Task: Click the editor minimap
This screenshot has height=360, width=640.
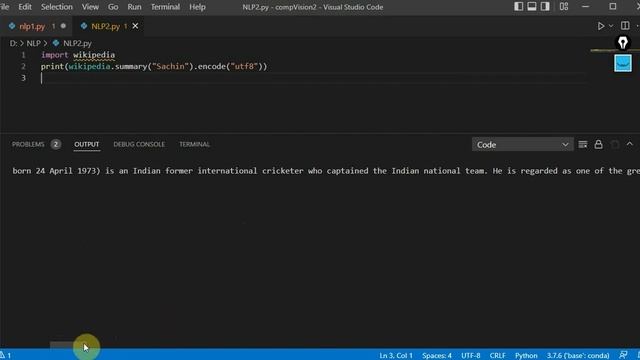Action: pyautogui.click(x=614, y=51)
